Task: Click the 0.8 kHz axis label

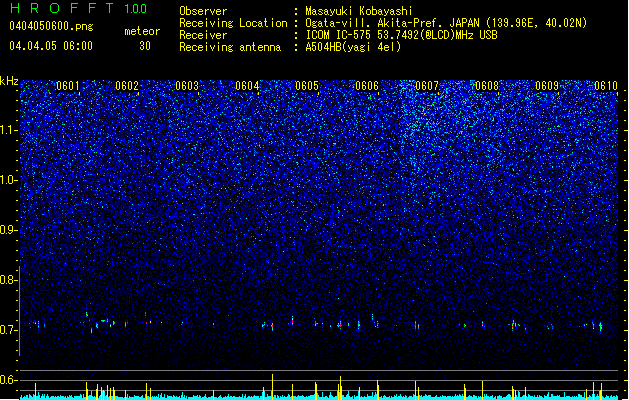Action: [9, 280]
